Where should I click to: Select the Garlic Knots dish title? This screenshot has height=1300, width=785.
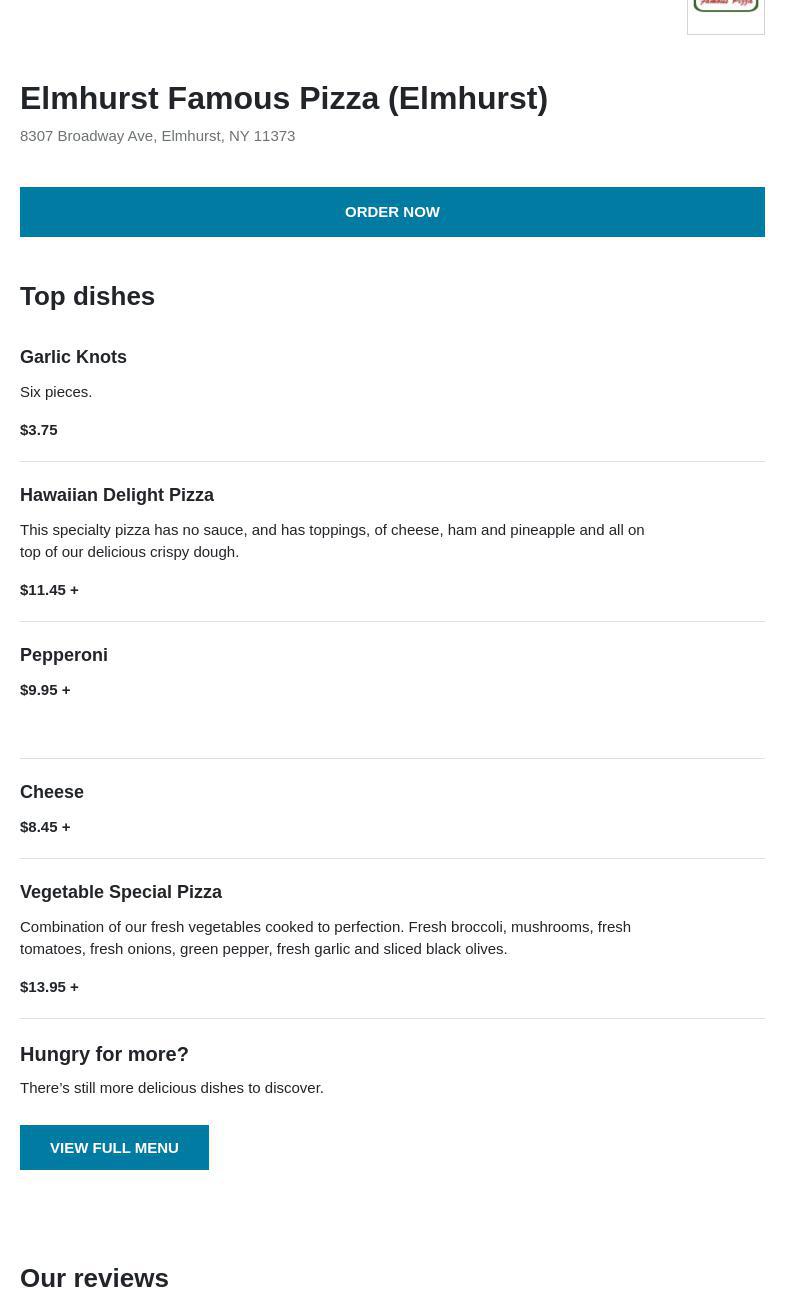tap(73, 357)
